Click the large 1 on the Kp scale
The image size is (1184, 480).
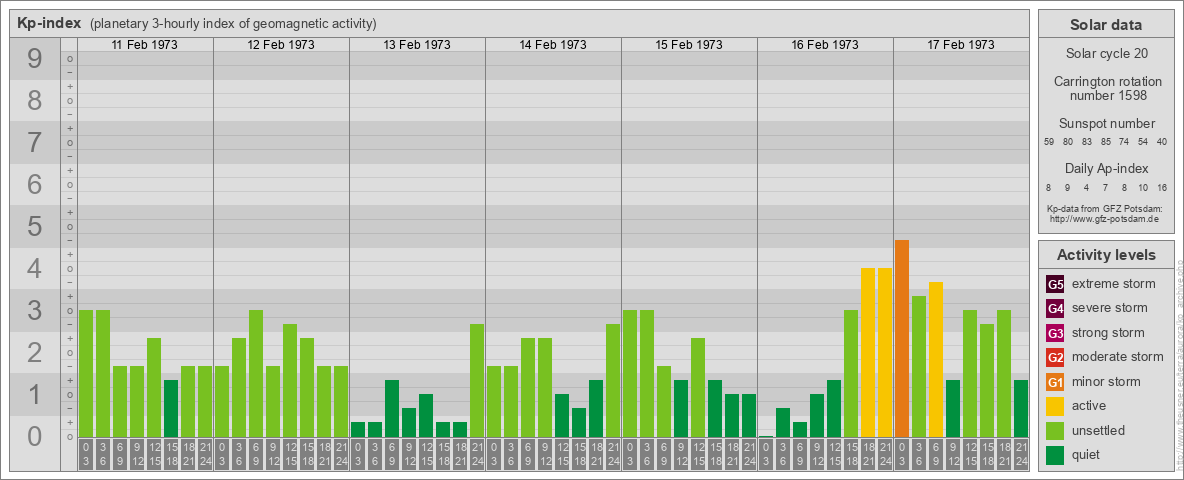(x=35, y=394)
